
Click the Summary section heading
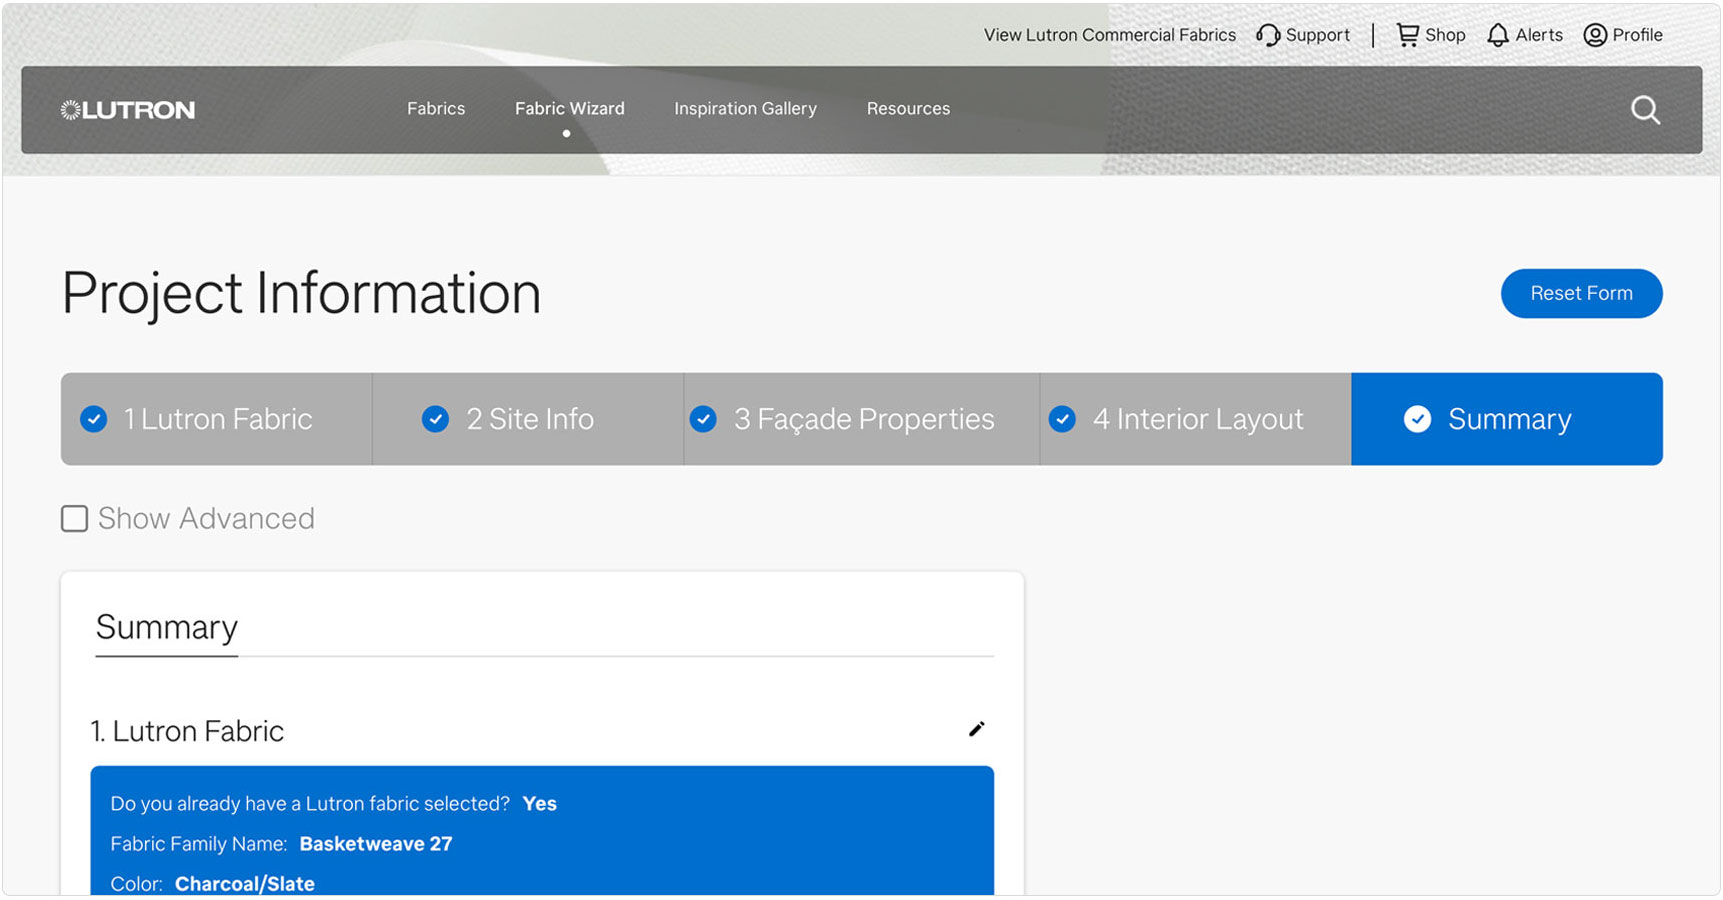click(167, 627)
